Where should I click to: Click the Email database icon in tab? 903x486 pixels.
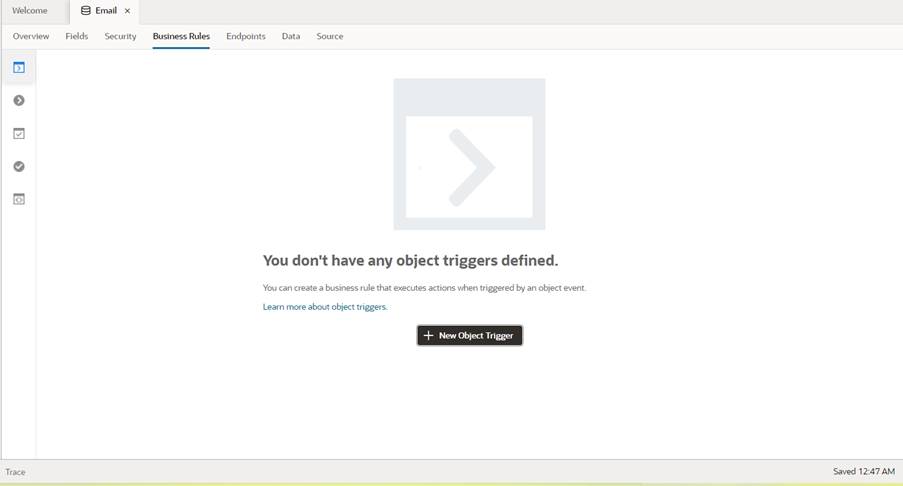(x=86, y=10)
